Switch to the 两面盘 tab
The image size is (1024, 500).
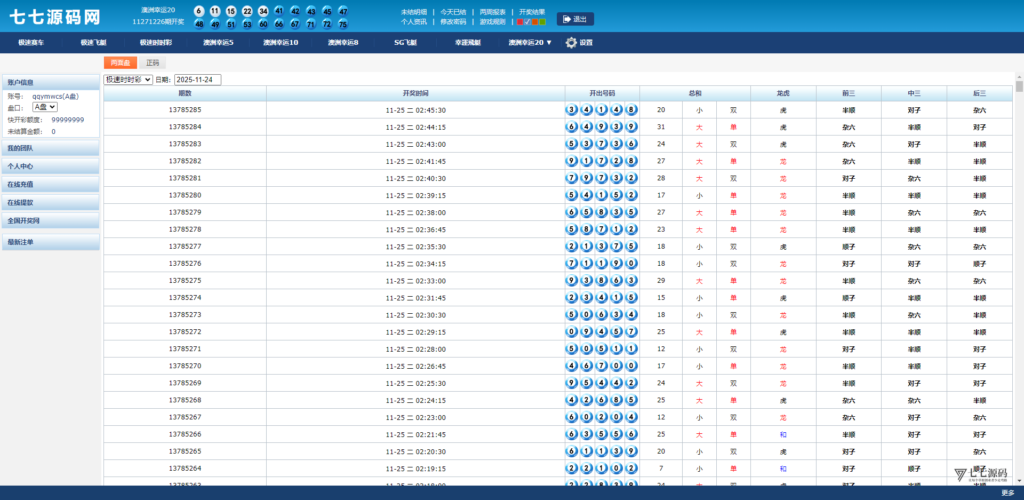pyautogui.click(x=120, y=62)
